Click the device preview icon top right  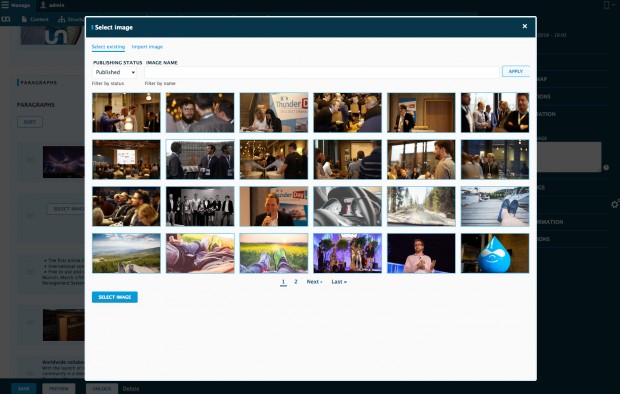(x=606, y=5)
